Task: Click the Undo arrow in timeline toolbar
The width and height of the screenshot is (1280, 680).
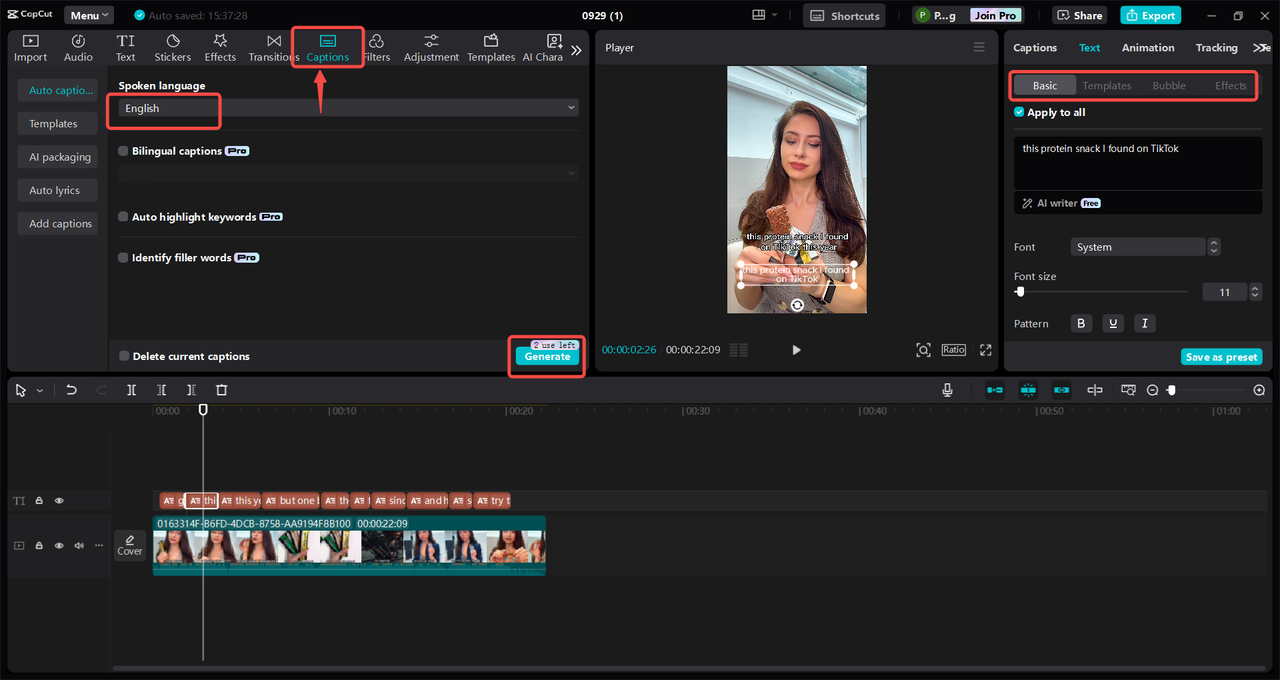Action: [71, 390]
